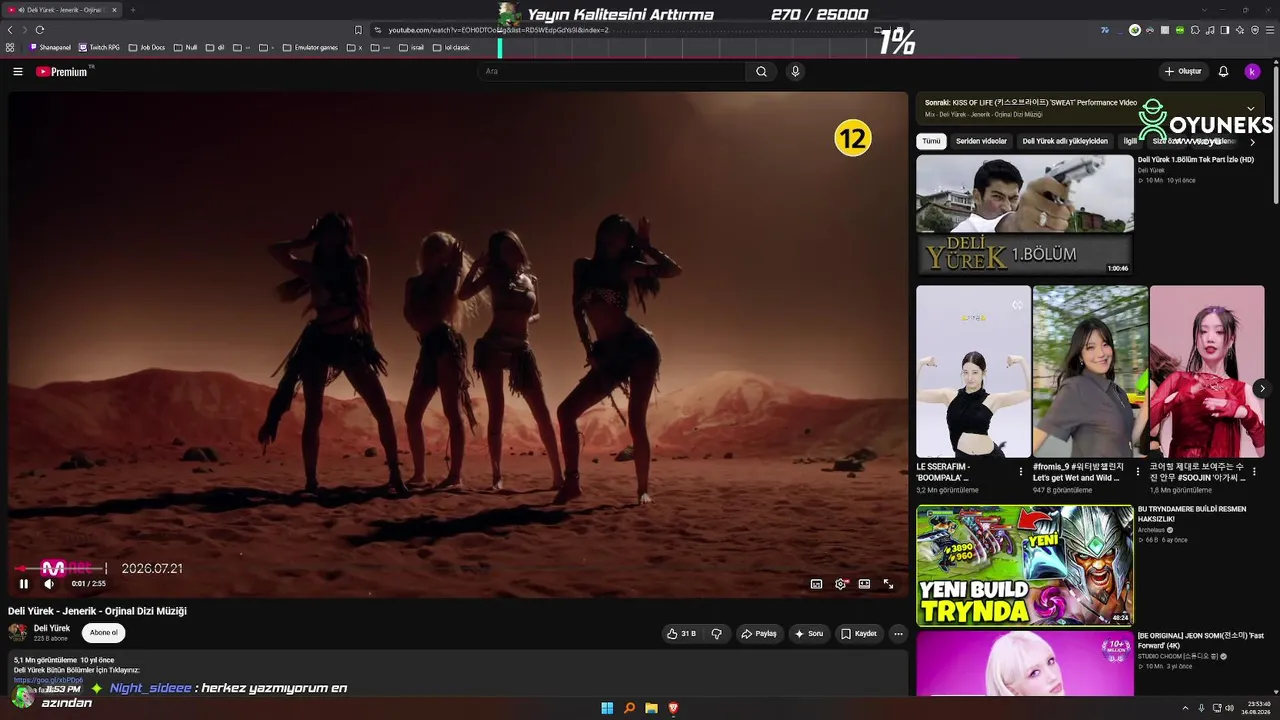Select Deli Yürek adlı yükleyiciden chip
The image size is (1280, 720).
[1065, 142]
